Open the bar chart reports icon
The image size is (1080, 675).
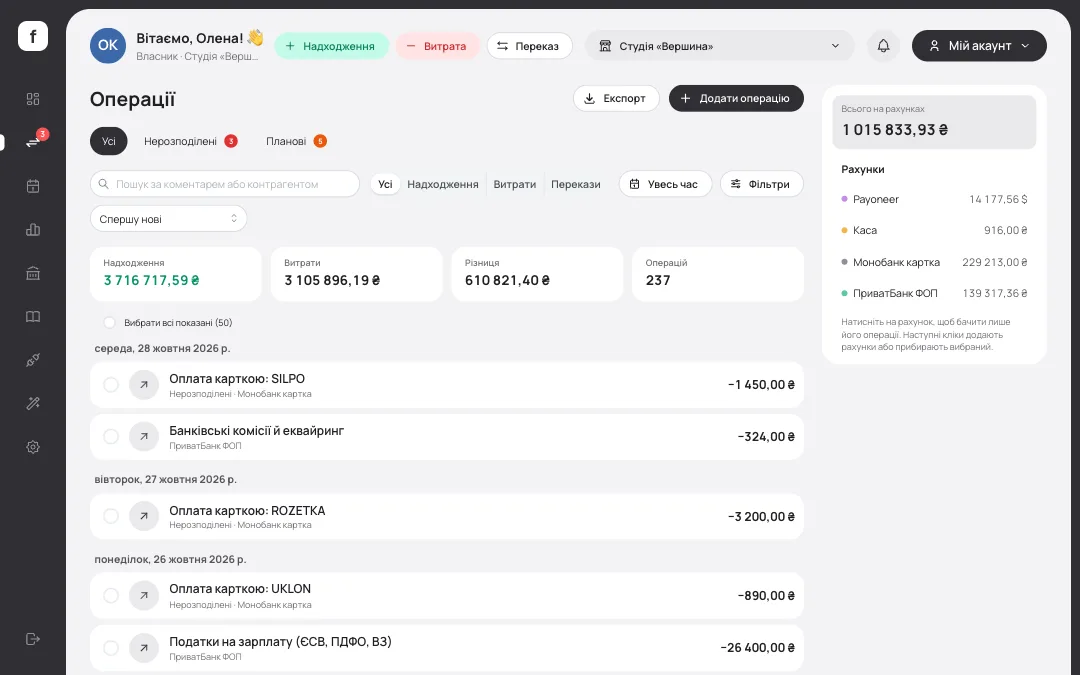tap(32, 229)
